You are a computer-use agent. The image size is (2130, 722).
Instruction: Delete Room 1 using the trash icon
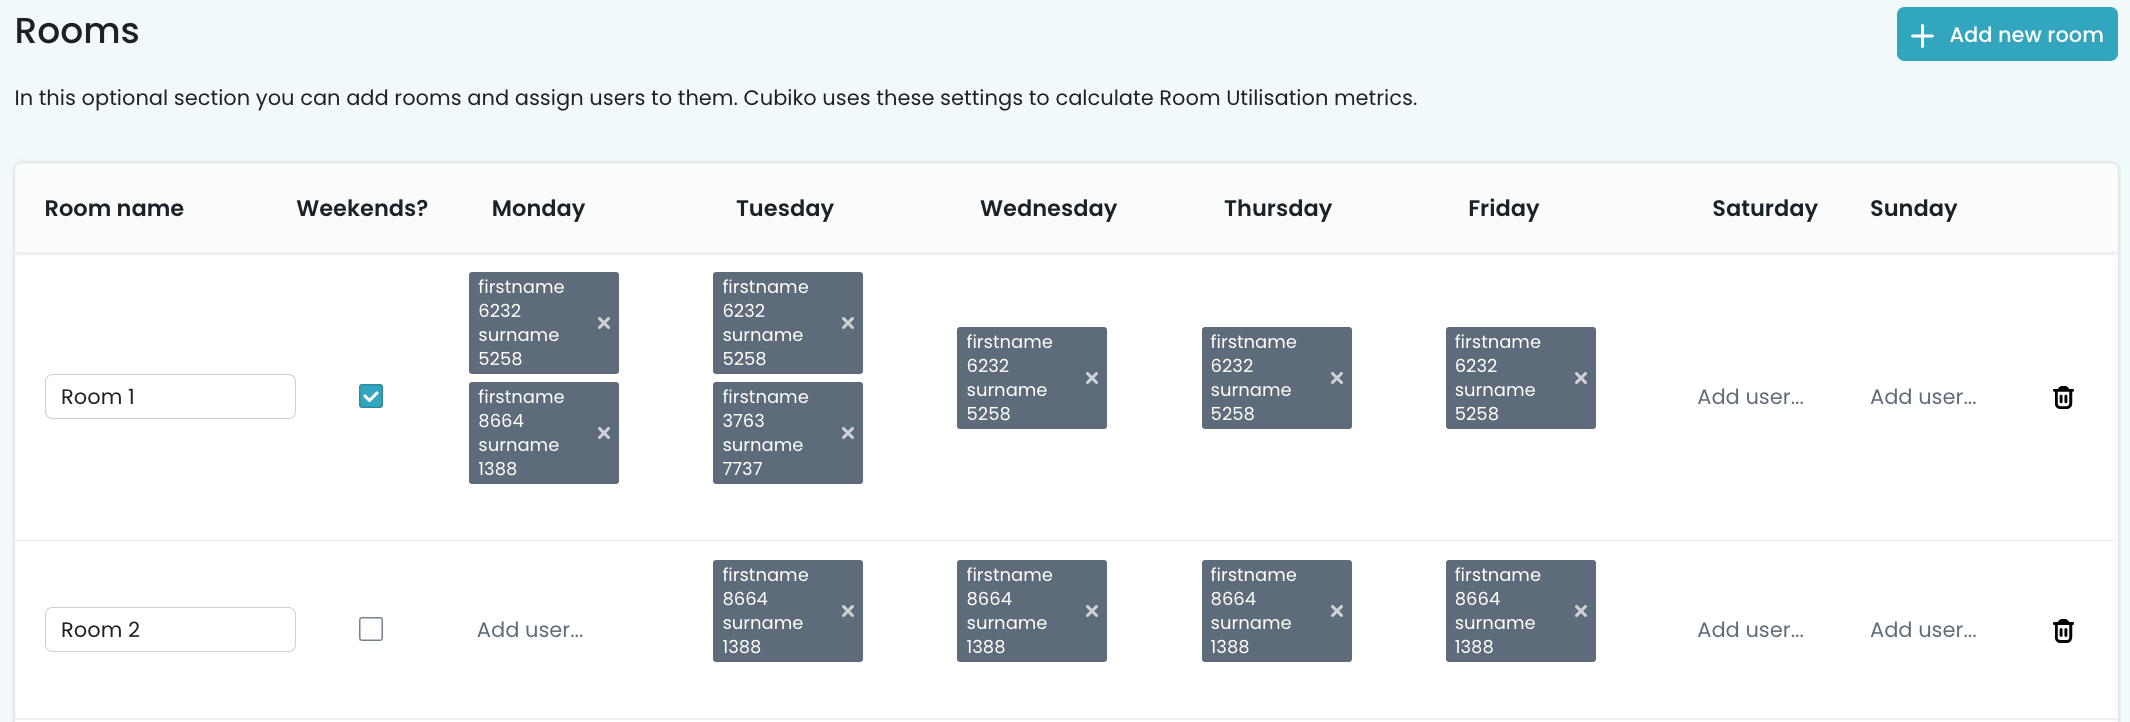(2064, 397)
